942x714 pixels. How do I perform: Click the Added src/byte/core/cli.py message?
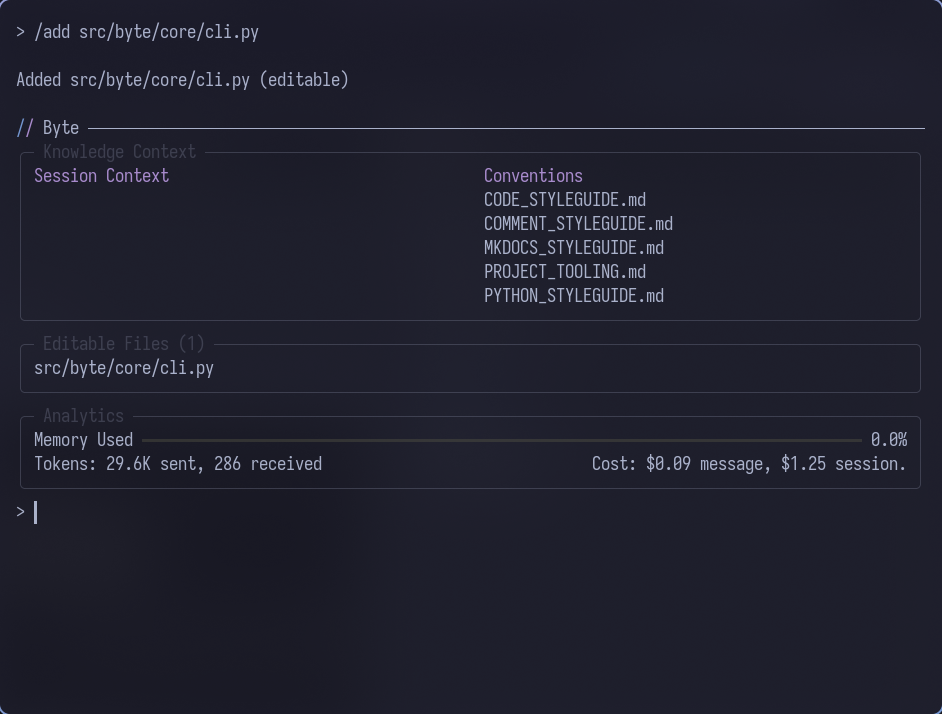click(182, 80)
